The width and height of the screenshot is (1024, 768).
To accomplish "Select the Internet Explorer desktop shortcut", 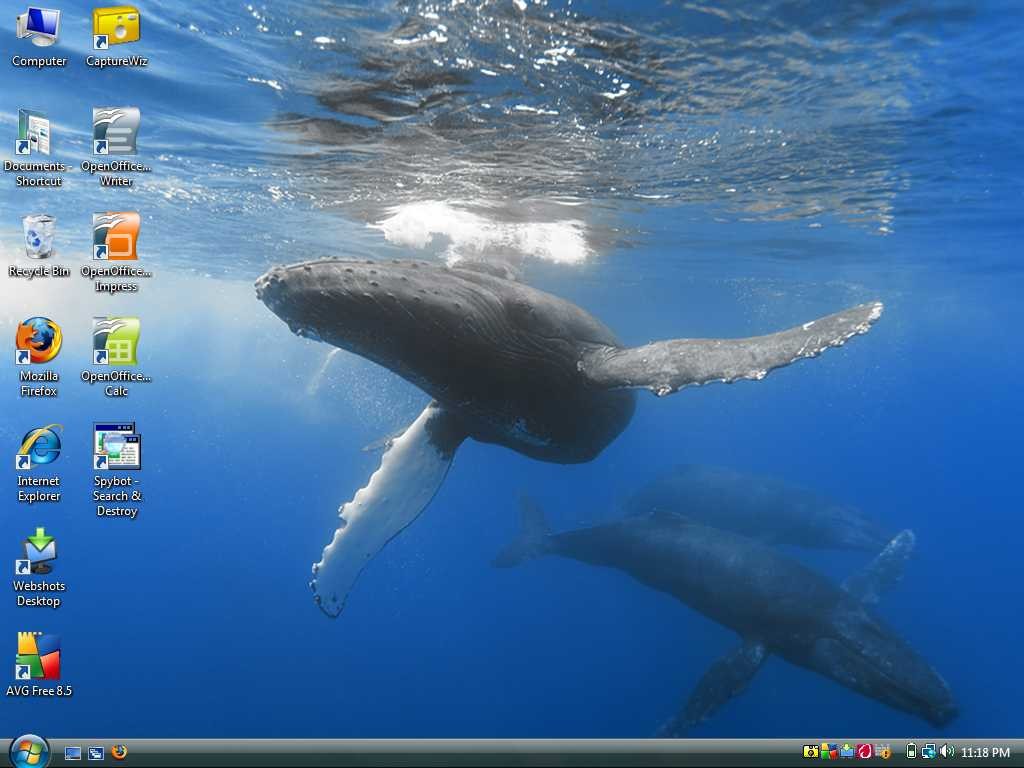I will click(x=39, y=462).
